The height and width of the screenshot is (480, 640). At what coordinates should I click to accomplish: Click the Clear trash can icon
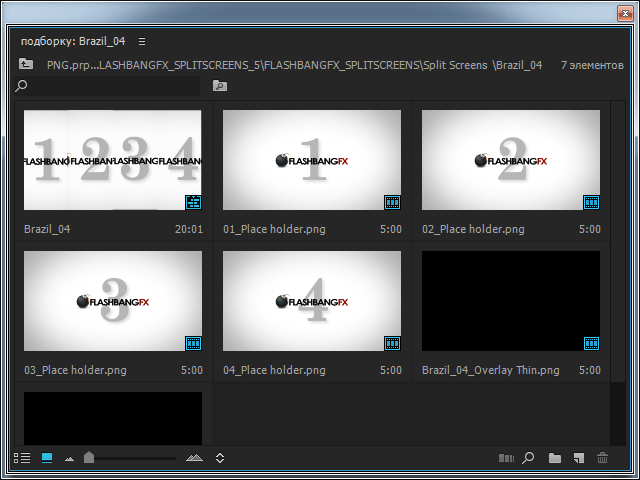[x=602, y=458]
